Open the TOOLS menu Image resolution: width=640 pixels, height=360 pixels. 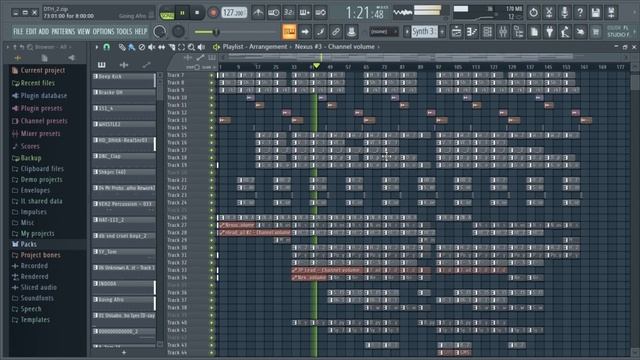tap(124, 31)
